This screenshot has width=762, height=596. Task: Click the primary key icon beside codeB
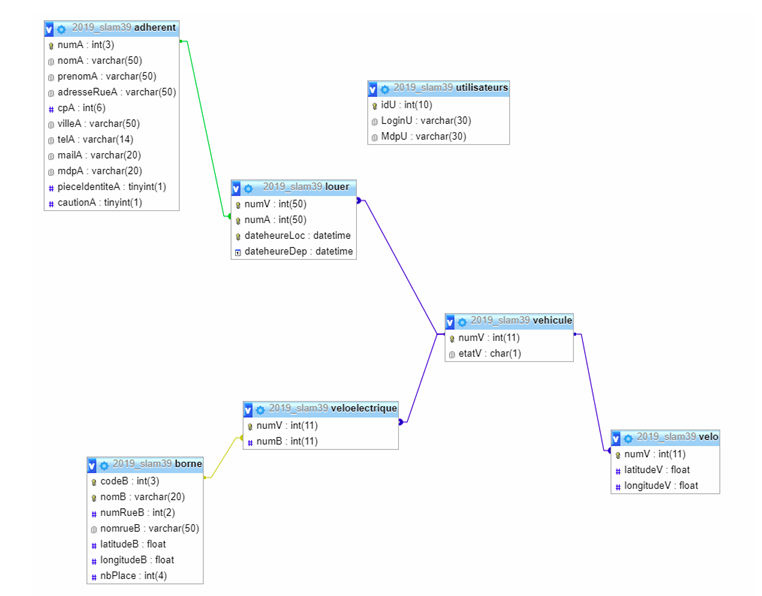pyautogui.click(x=93, y=482)
